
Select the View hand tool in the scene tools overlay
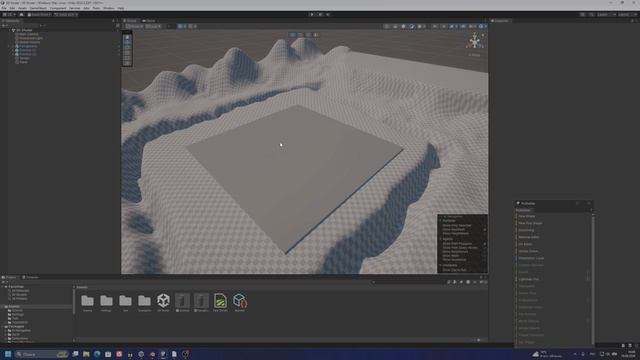click(x=127, y=37)
